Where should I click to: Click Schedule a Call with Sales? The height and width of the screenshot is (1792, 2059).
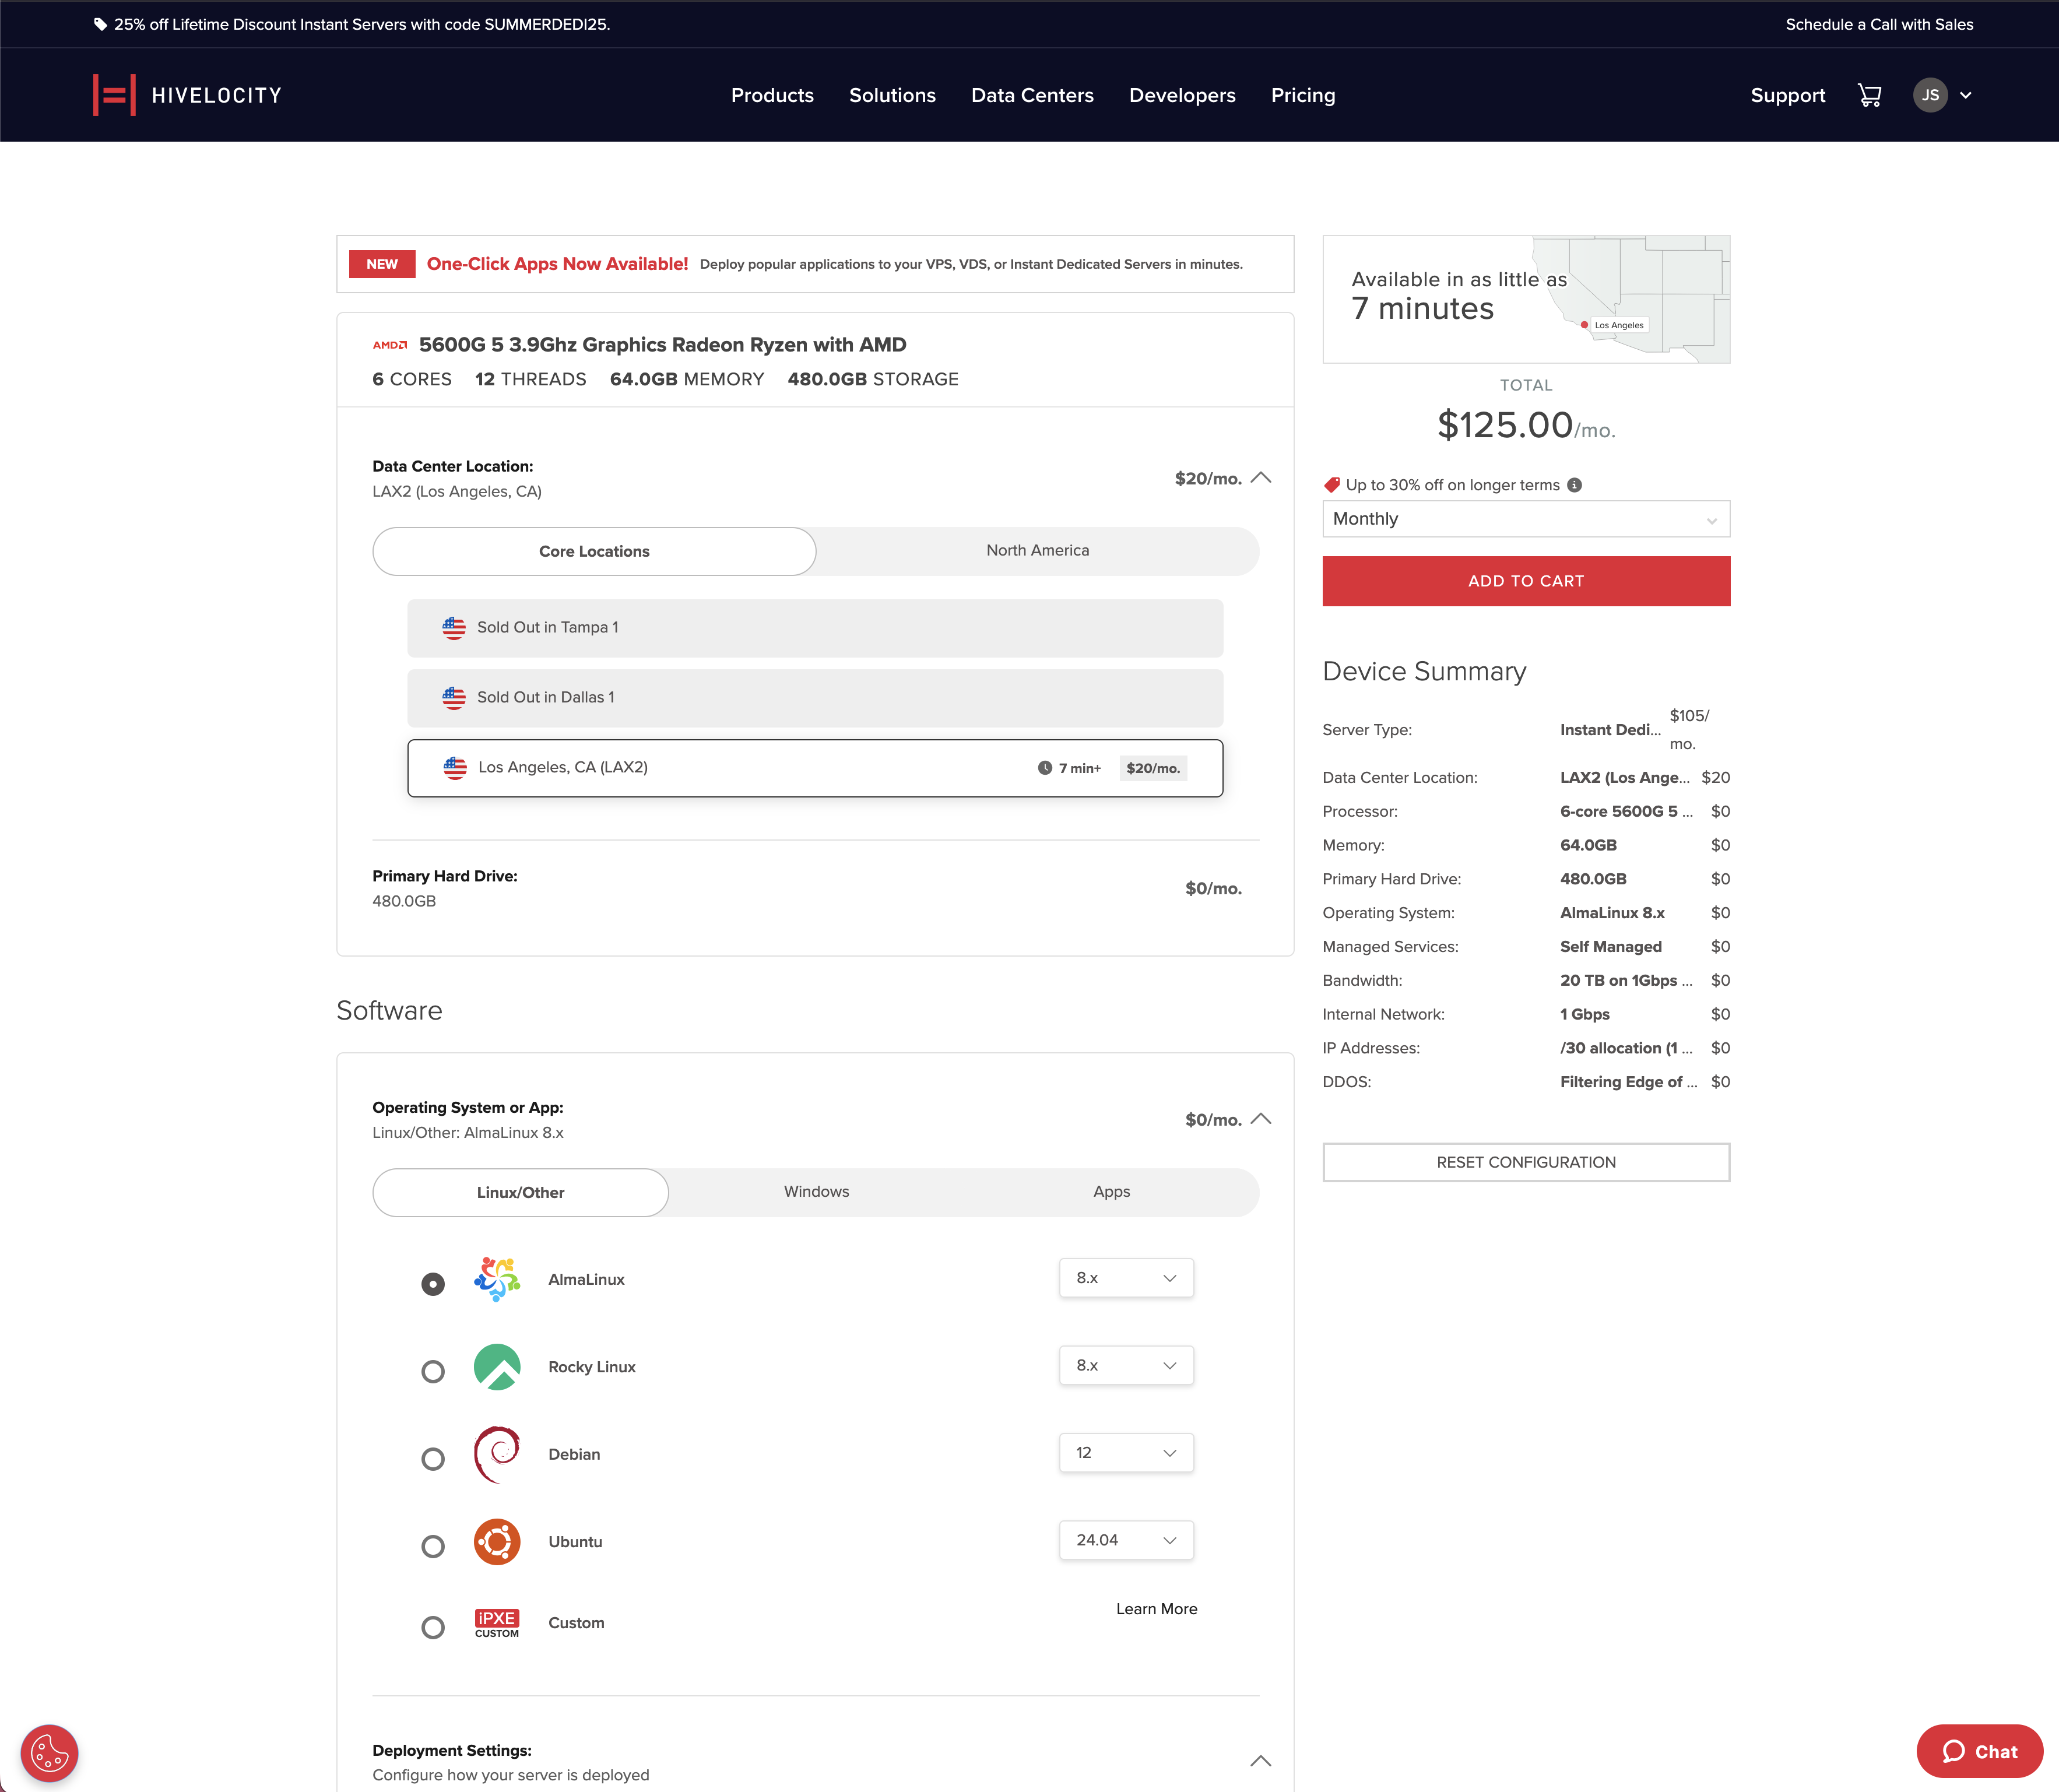(x=1879, y=24)
